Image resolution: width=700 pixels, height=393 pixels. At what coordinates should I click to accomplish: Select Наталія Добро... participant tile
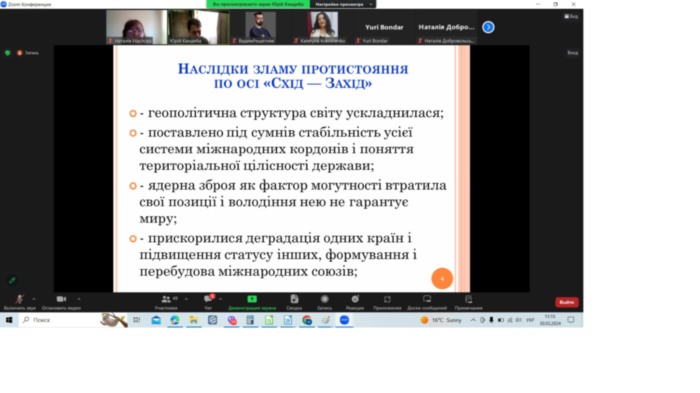pos(446,27)
